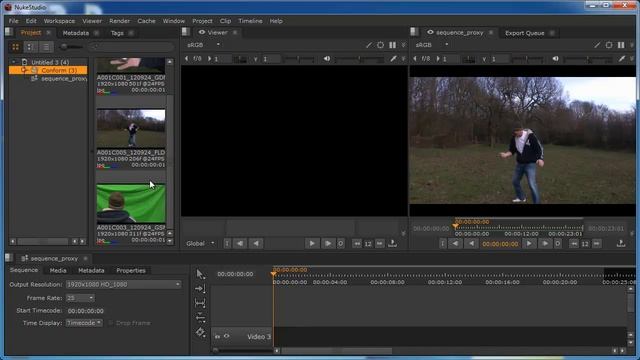Set out point in the left Viewer
This screenshot has height=360, width=640.
coord(340,243)
